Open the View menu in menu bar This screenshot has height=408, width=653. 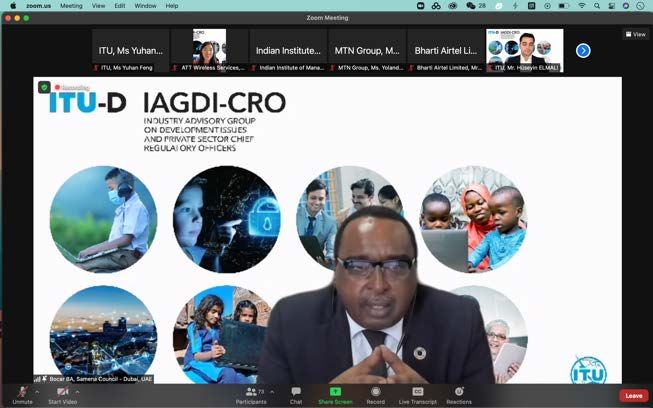pyautogui.click(x=98, y=6)
